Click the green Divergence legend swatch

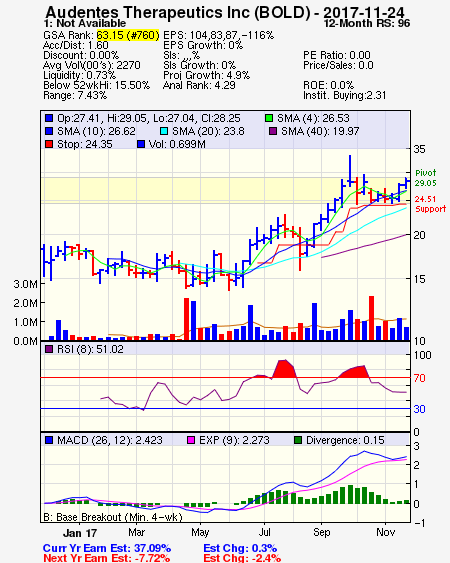click(298, 440)
